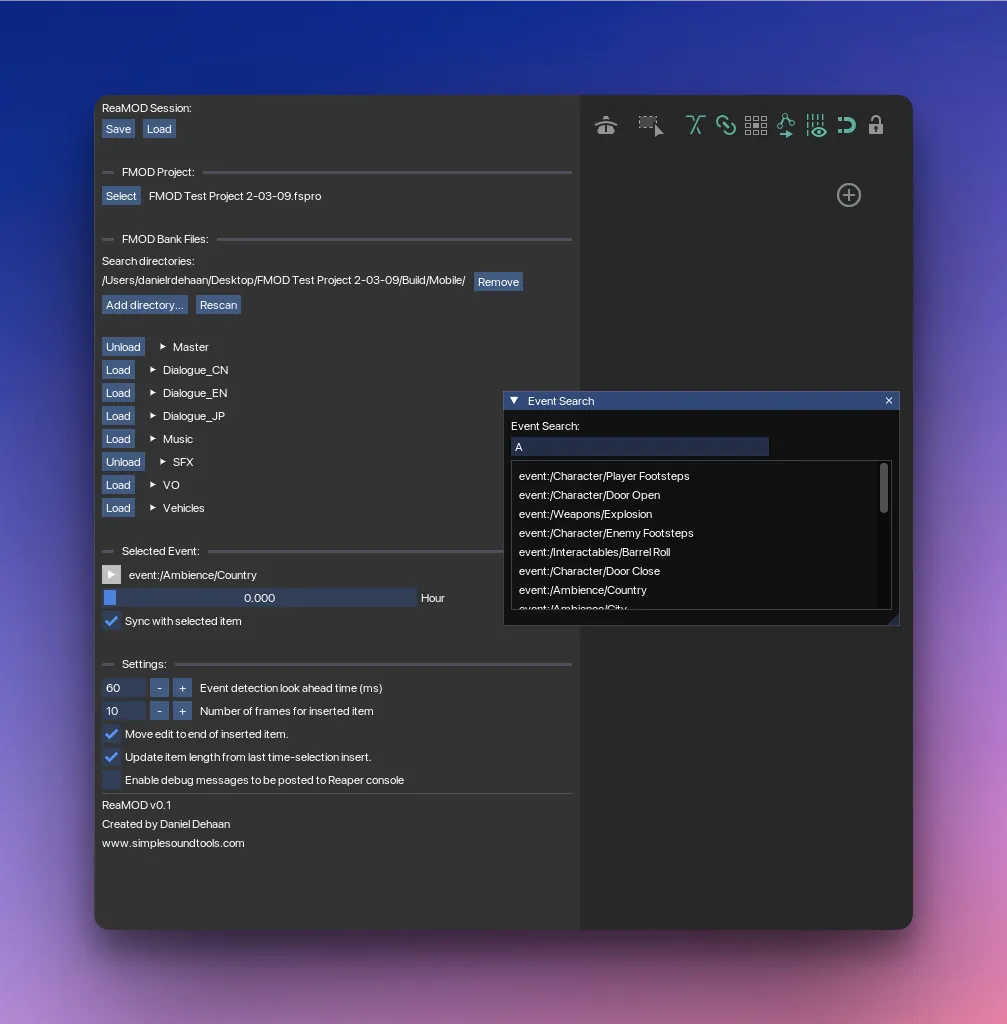Image resolution: width=1007 pixels, height=1024 pixels.
Task: Decrease event detection look ahead time
Action: [159, 688]
